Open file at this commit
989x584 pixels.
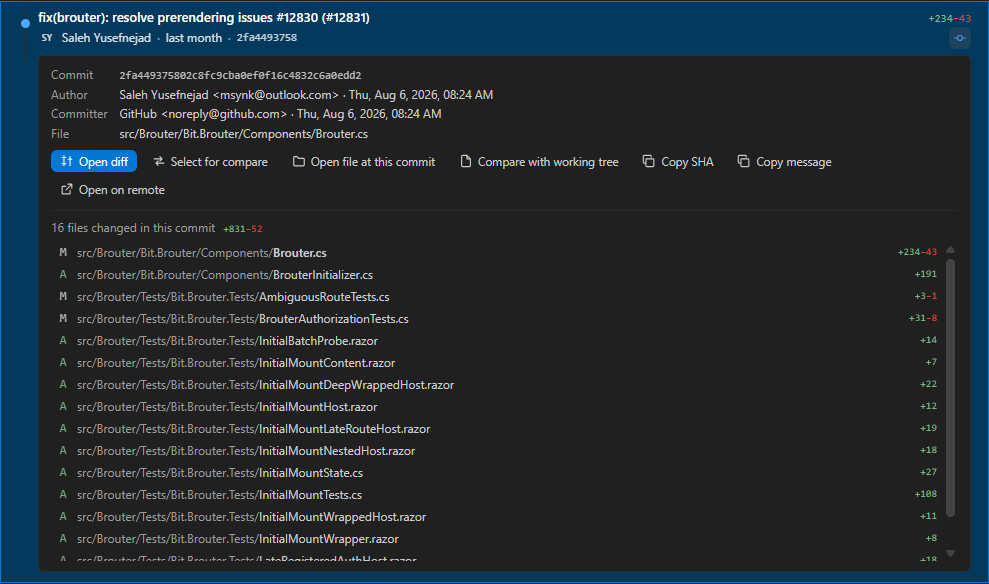(364, 162)
